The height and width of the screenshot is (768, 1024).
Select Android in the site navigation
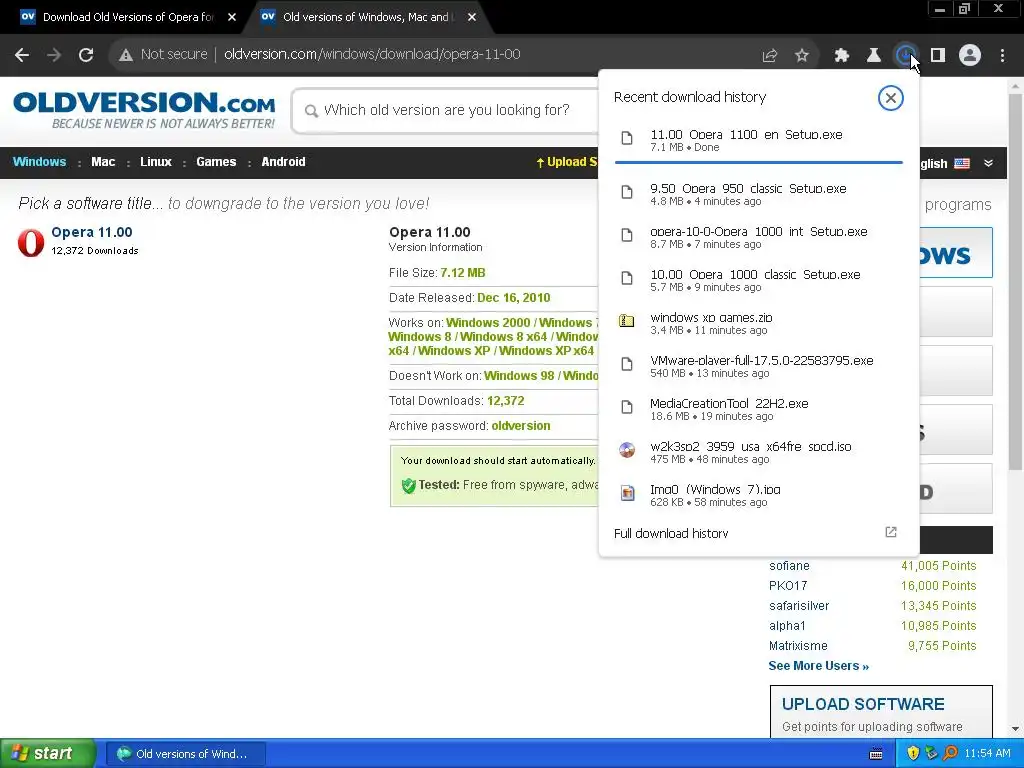pos(283,162)
